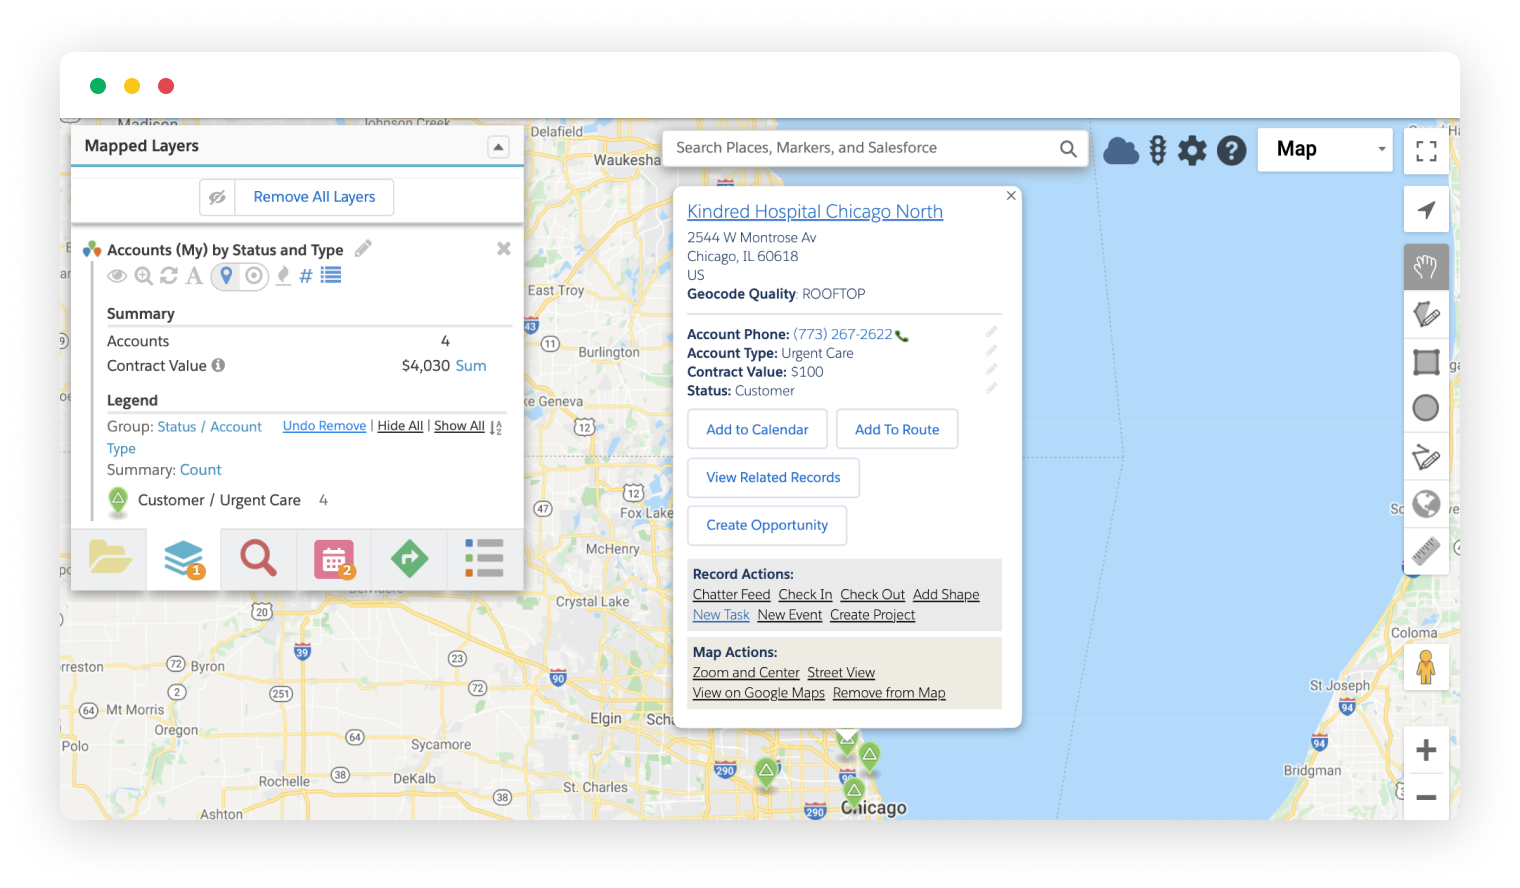Viewport: 1520px width, 888px height.
Task: Click the Remove All Layers button
Action: [x=314, y=197]
